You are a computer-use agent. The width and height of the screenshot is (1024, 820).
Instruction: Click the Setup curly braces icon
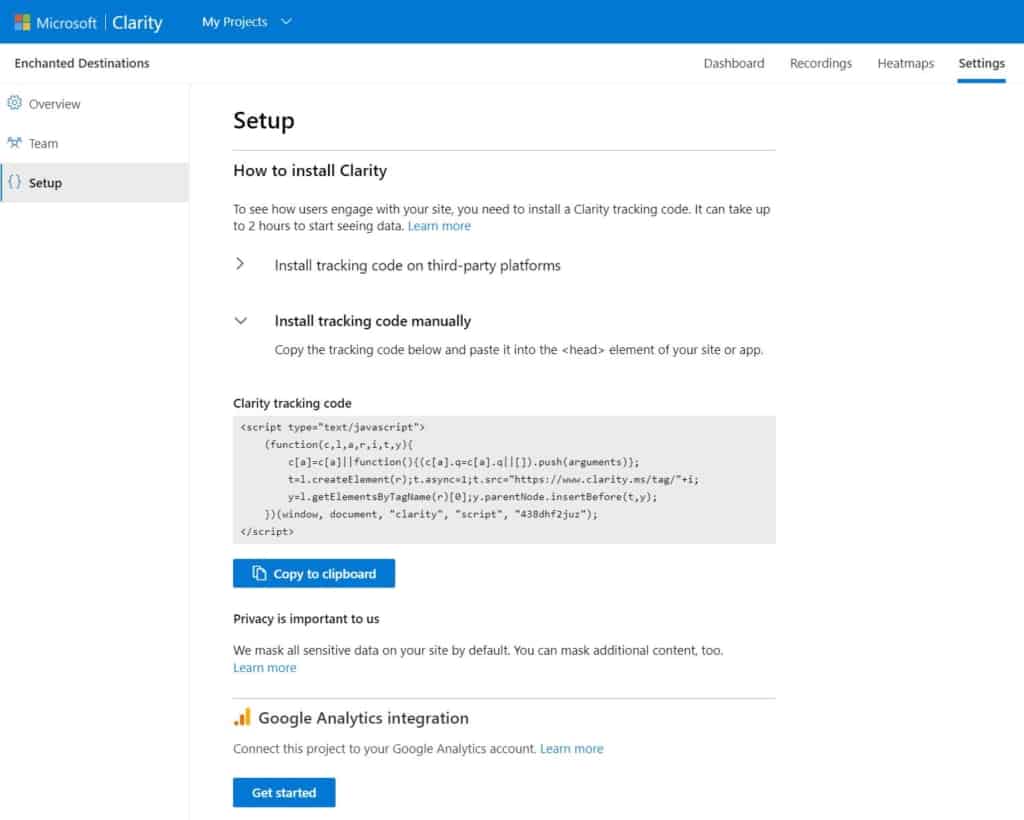coord(14,182)
